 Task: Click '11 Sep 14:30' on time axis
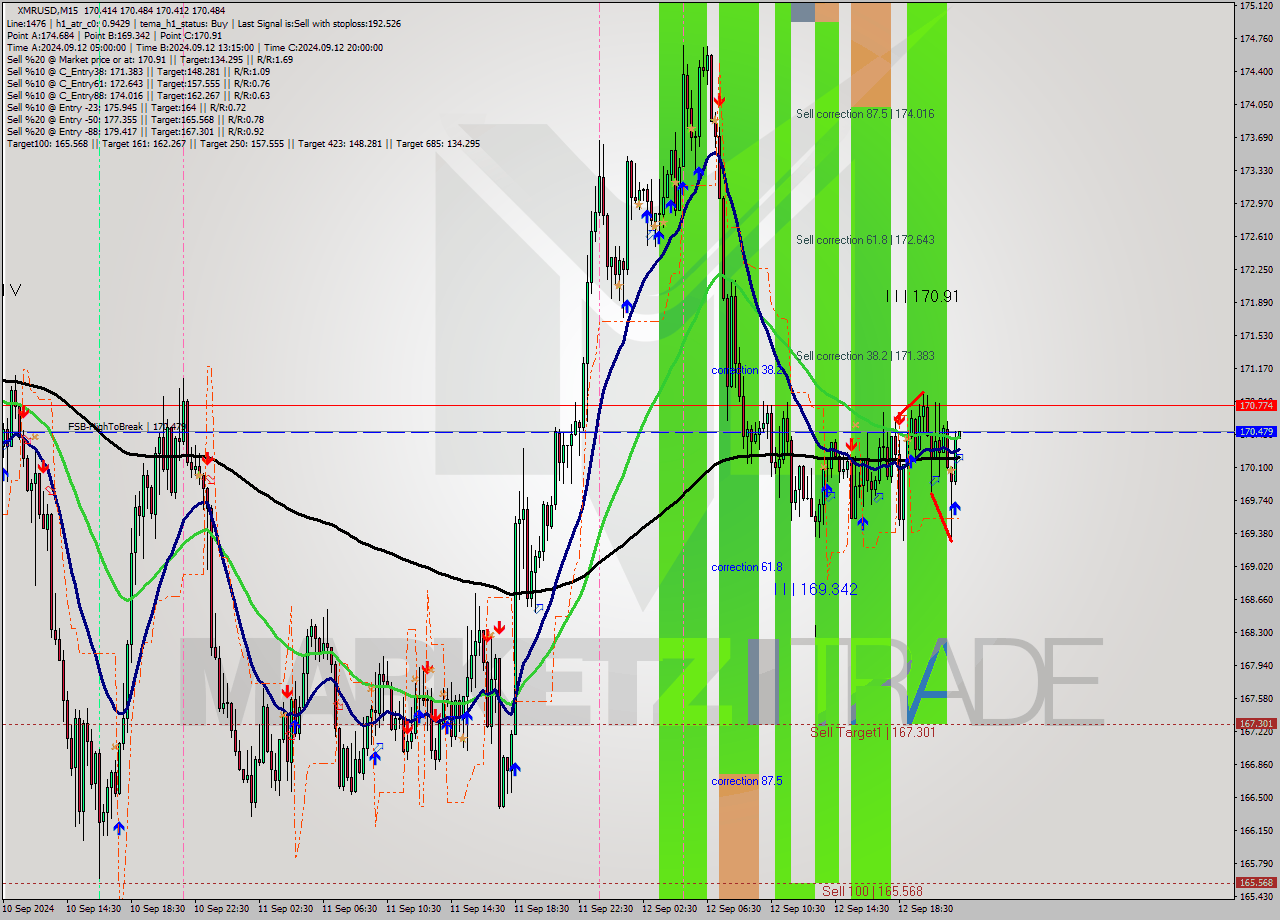point(477,909)
